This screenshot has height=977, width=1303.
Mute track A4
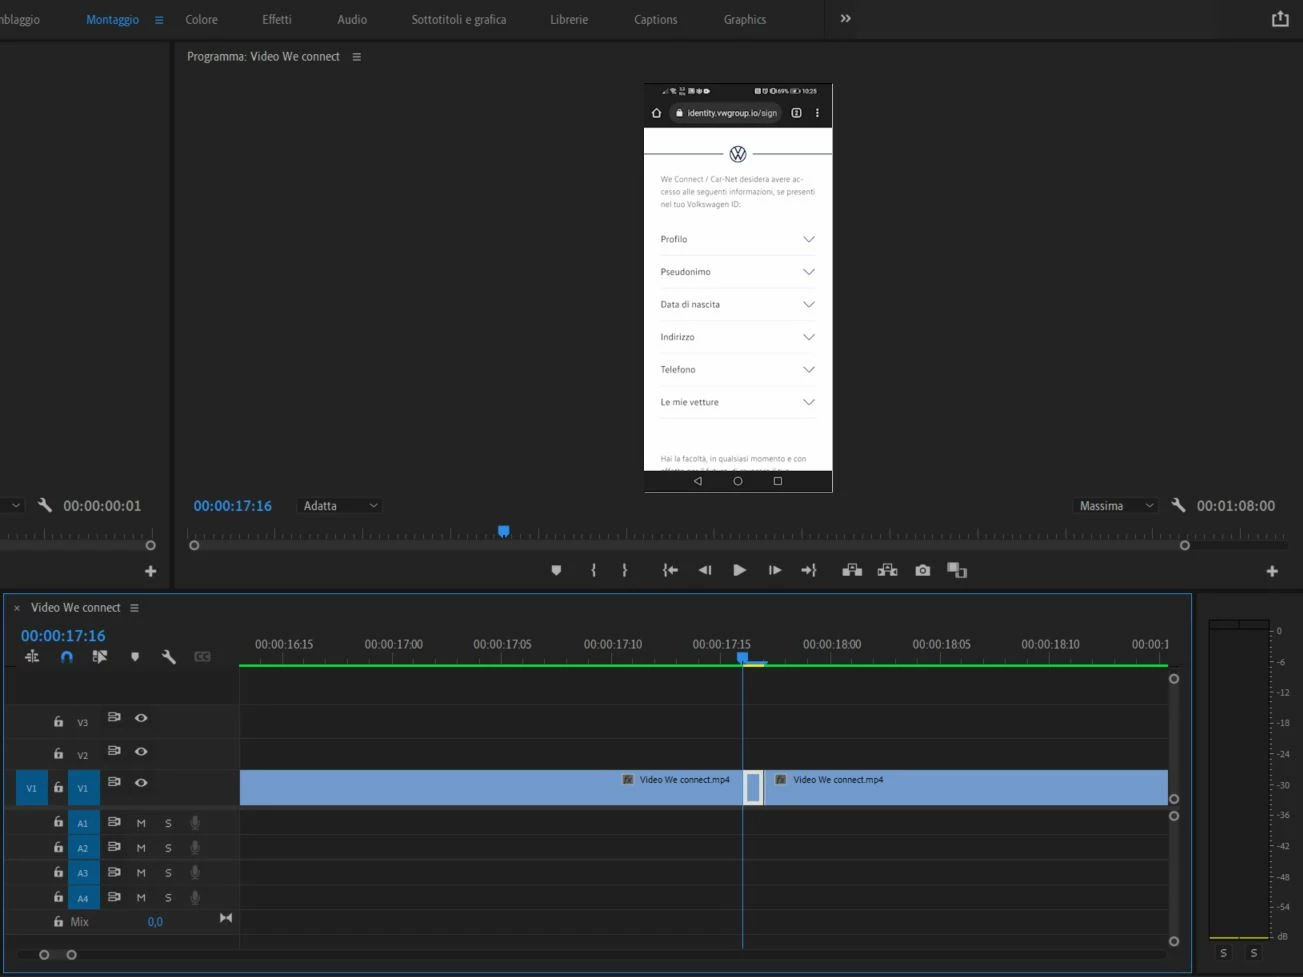[x=141, y=898]
